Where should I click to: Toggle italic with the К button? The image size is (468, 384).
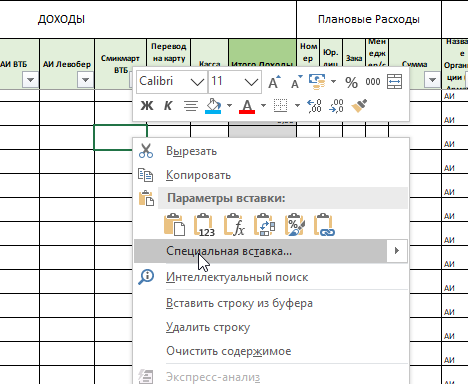pos(168,106)
